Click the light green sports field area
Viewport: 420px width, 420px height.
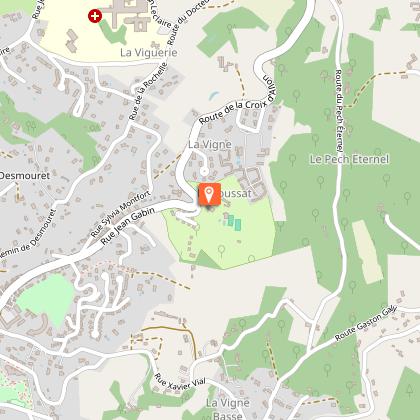[46, 299]
